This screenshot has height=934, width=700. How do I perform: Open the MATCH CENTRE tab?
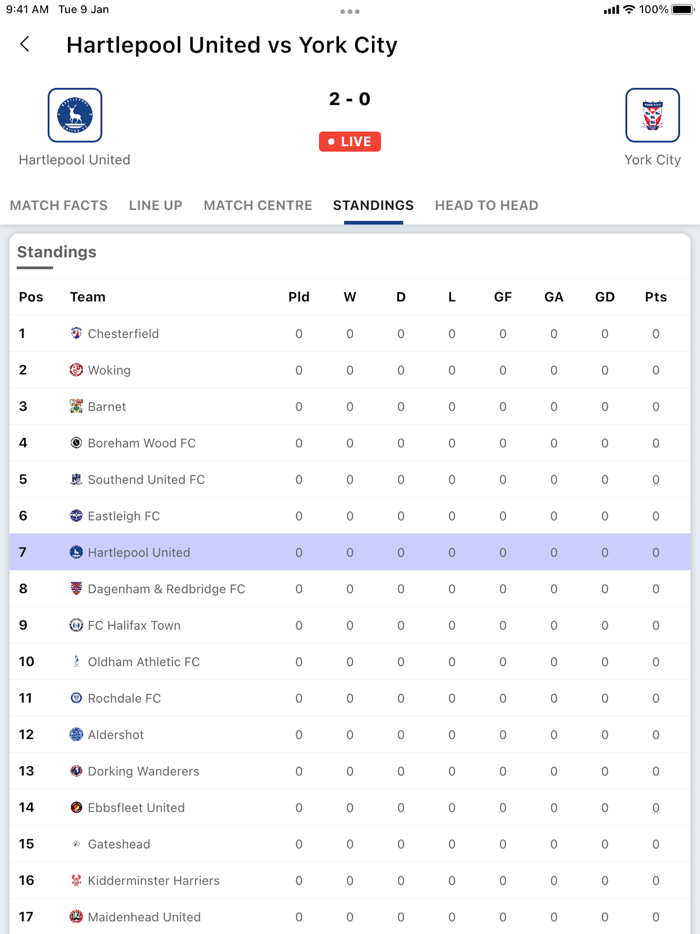click(257, 205)
